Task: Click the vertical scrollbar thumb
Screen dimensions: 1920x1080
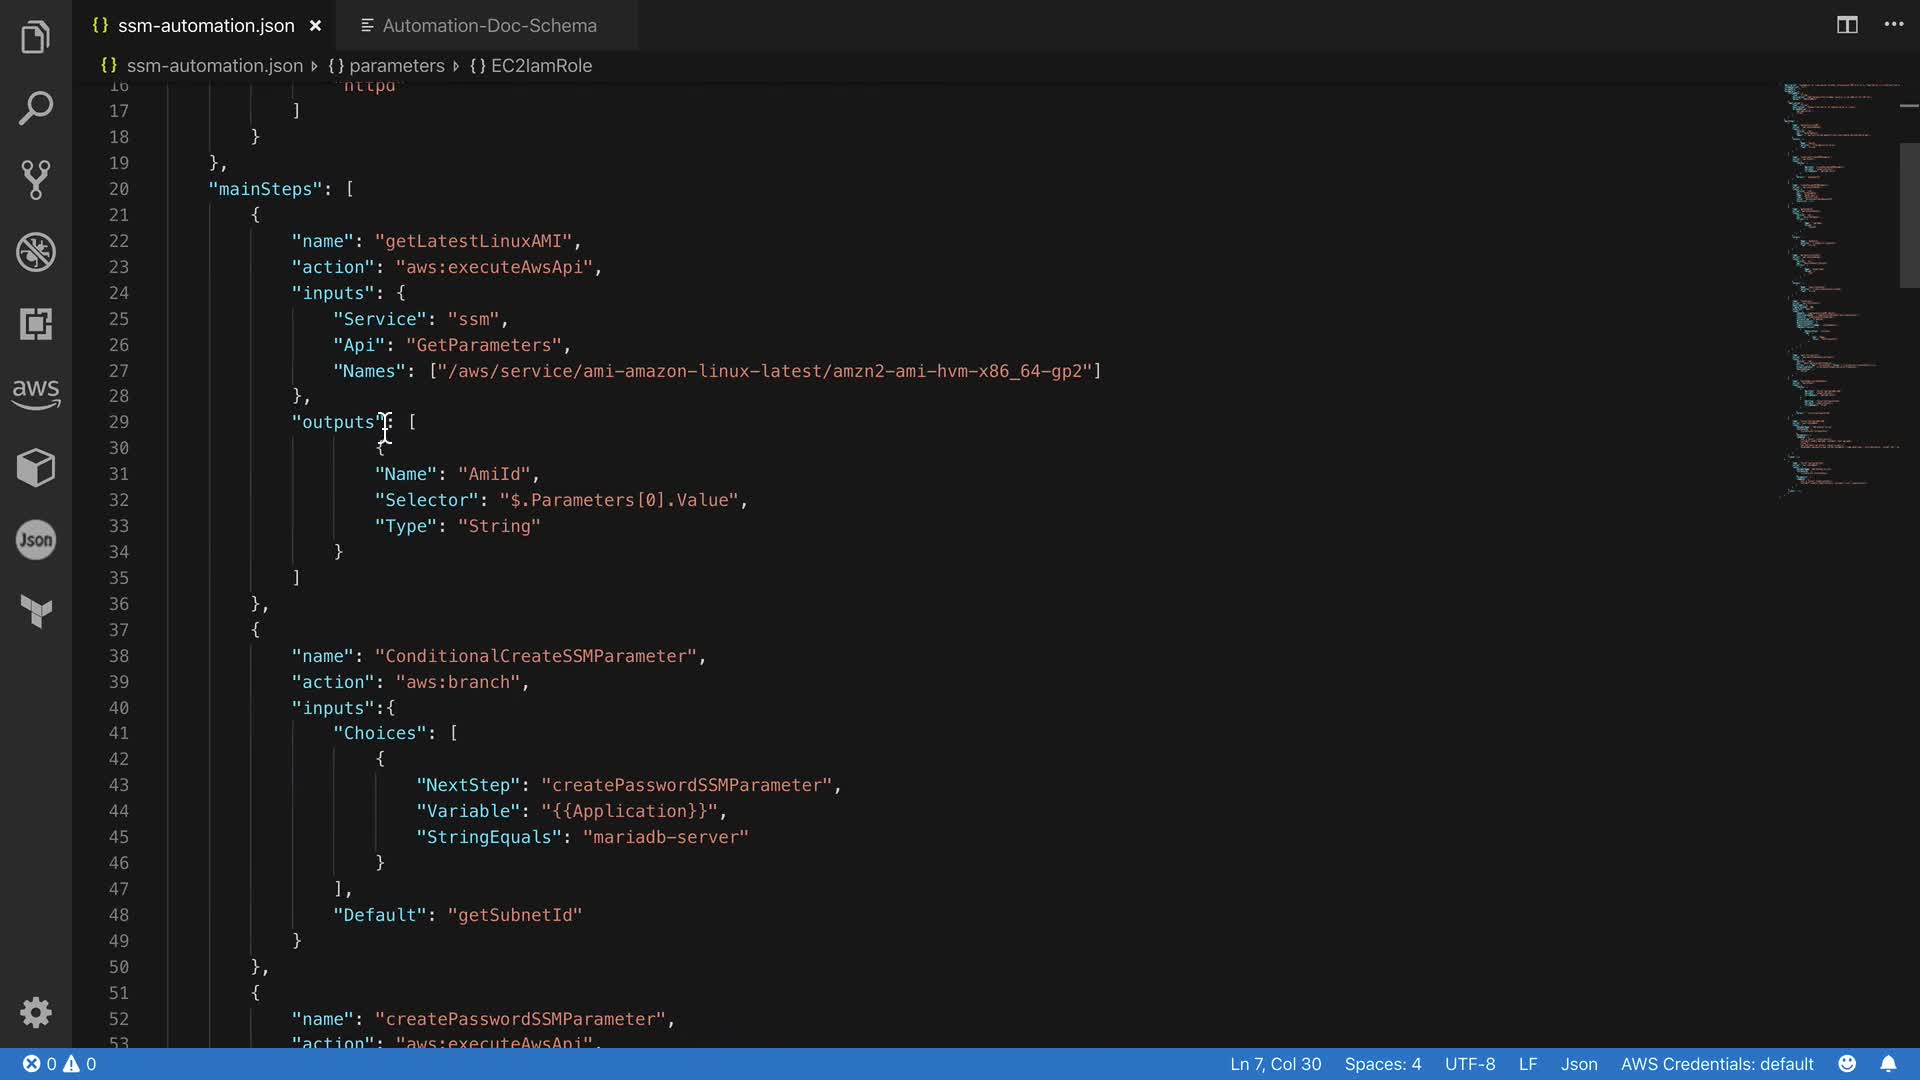Action: click(1909, 215)
